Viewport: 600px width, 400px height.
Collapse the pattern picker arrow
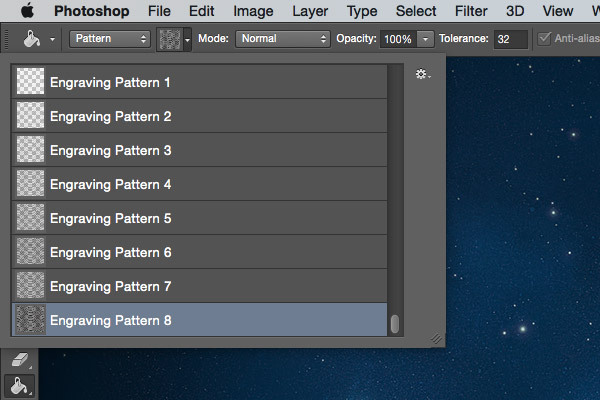[187, 39]
